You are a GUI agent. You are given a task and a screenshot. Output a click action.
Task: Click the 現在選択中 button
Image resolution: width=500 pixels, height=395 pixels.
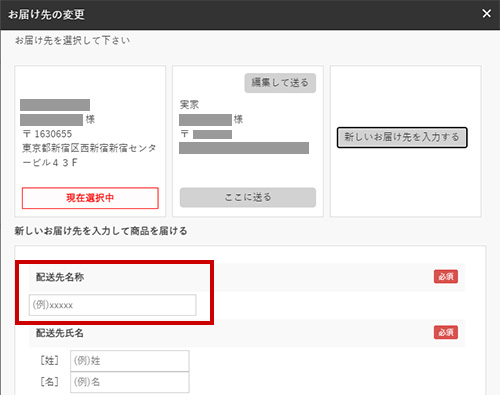[x=90, y=198]
